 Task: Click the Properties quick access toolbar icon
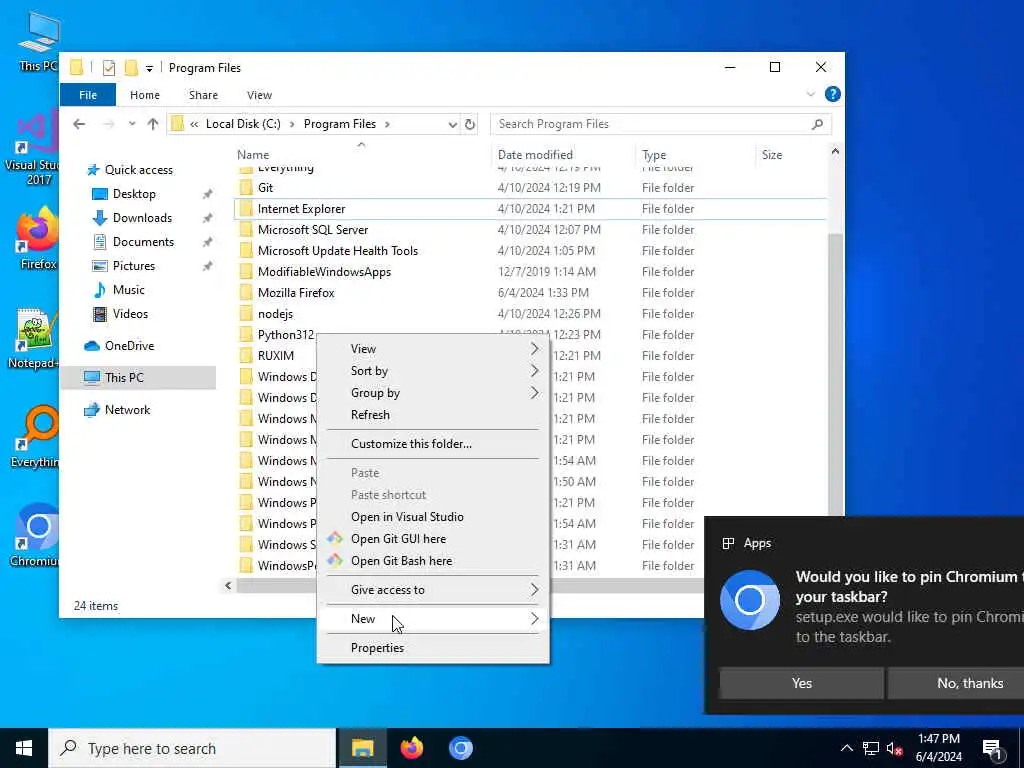pyautogui.click(x=109, y=67)
